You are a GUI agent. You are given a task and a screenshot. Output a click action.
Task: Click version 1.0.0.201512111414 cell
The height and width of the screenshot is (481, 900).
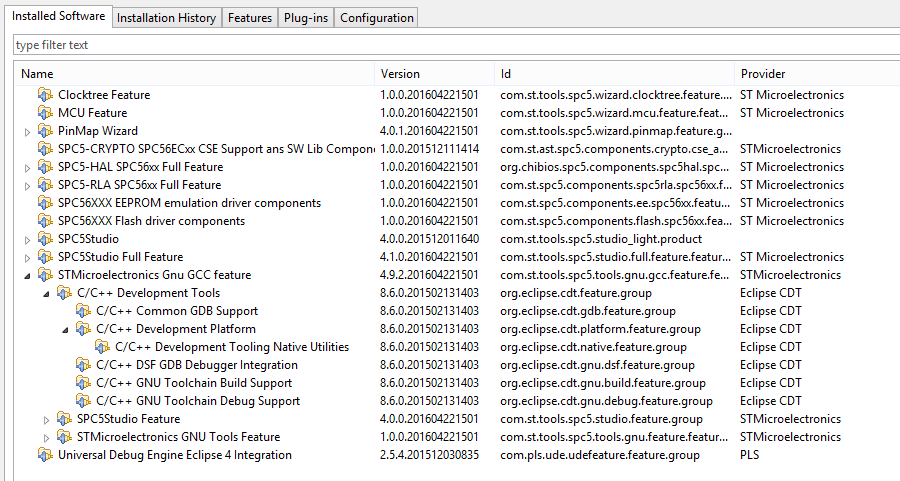[x=429, y=149]
